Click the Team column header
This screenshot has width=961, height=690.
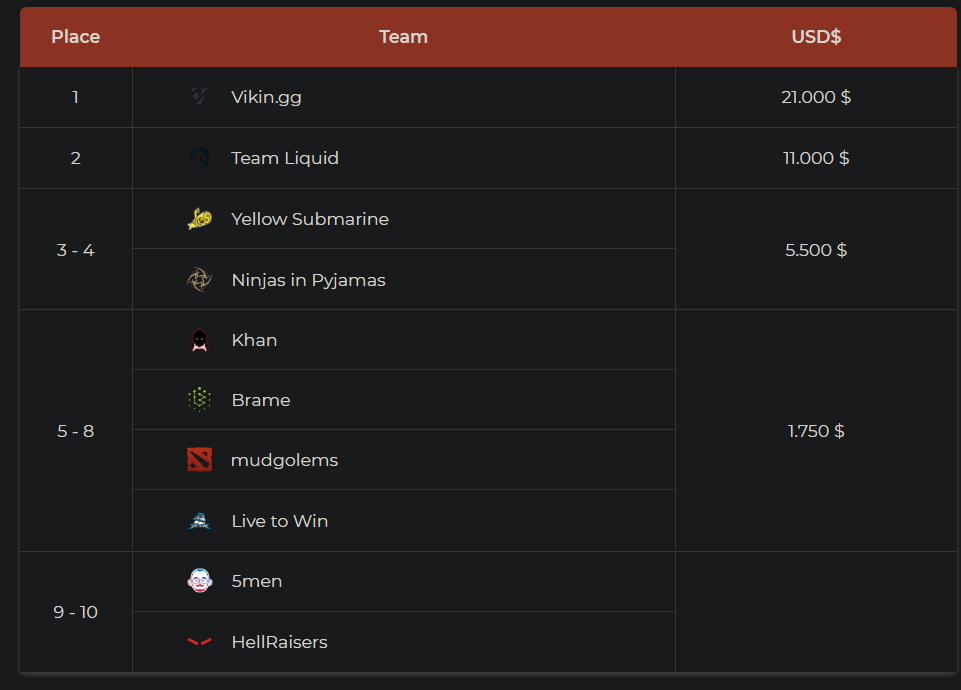[403, 37]
